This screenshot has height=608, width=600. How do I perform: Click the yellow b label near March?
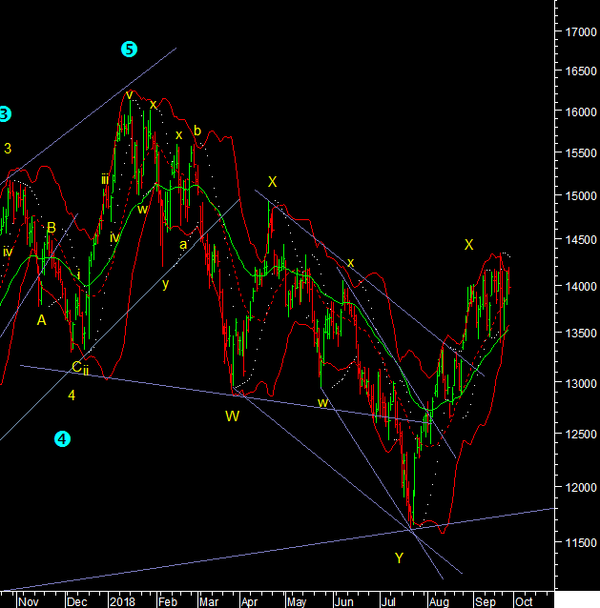(x=197, y=130)
